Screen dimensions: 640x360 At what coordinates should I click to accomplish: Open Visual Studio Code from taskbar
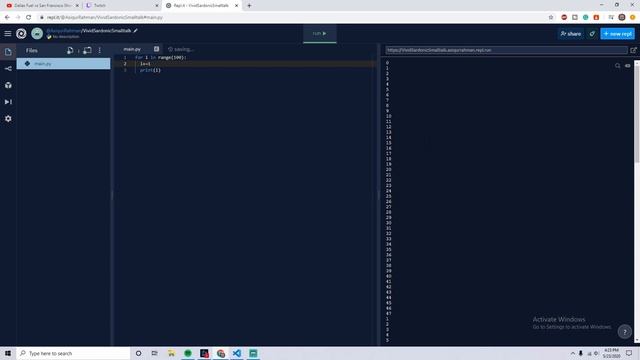[237, 353]
